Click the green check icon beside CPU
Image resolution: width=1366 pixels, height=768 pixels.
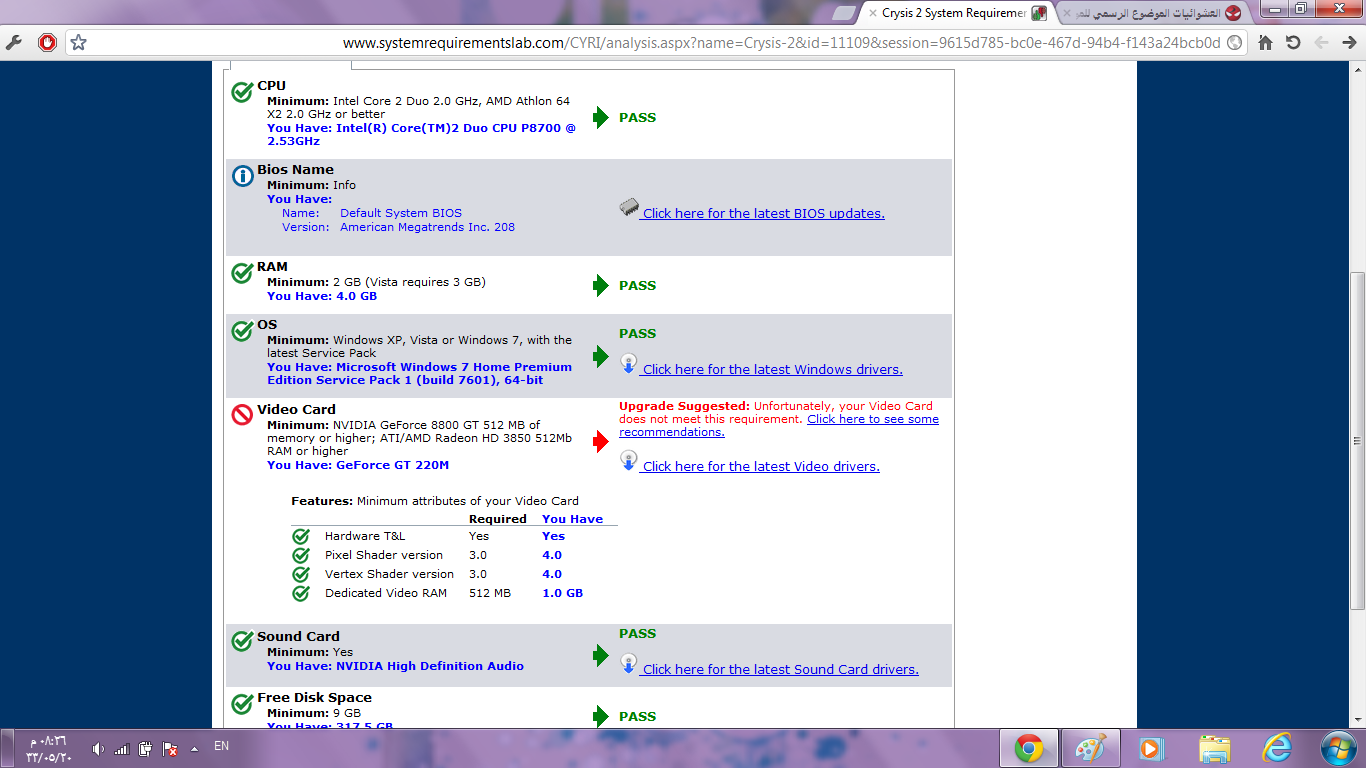tap(242, 92)
